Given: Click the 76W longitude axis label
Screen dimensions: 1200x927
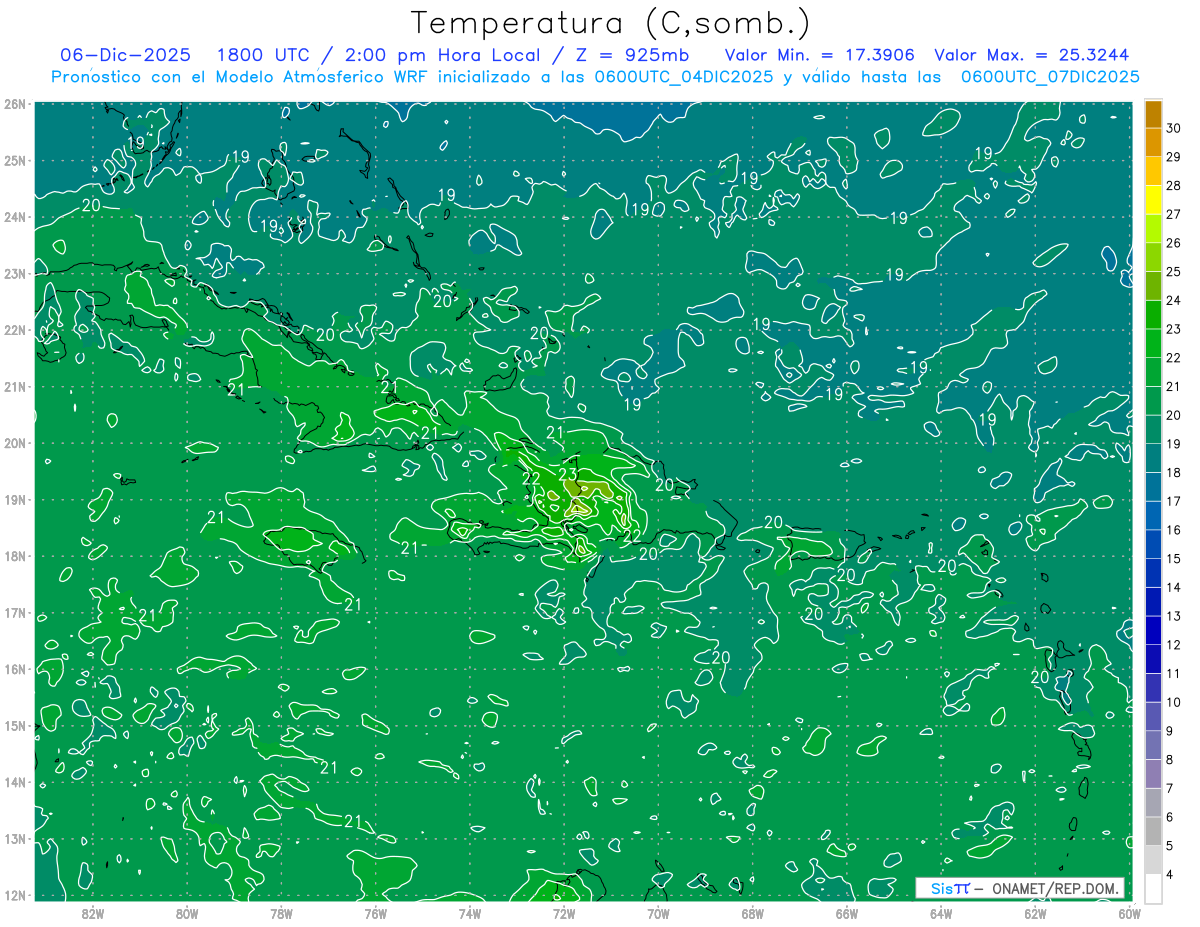Looking at the screenshot, I should coord(376,912).
